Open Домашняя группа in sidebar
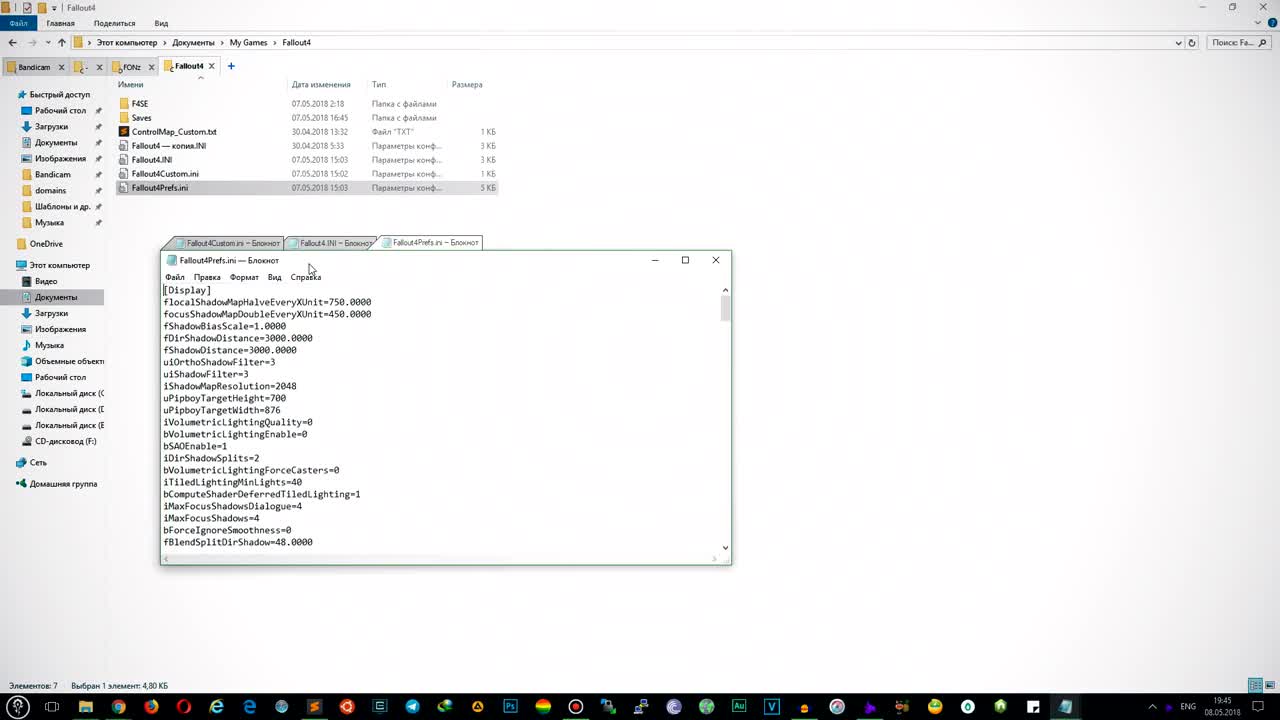Image resolution: width=1280 pixels, height=720 pixels. [x=63, y=484]
